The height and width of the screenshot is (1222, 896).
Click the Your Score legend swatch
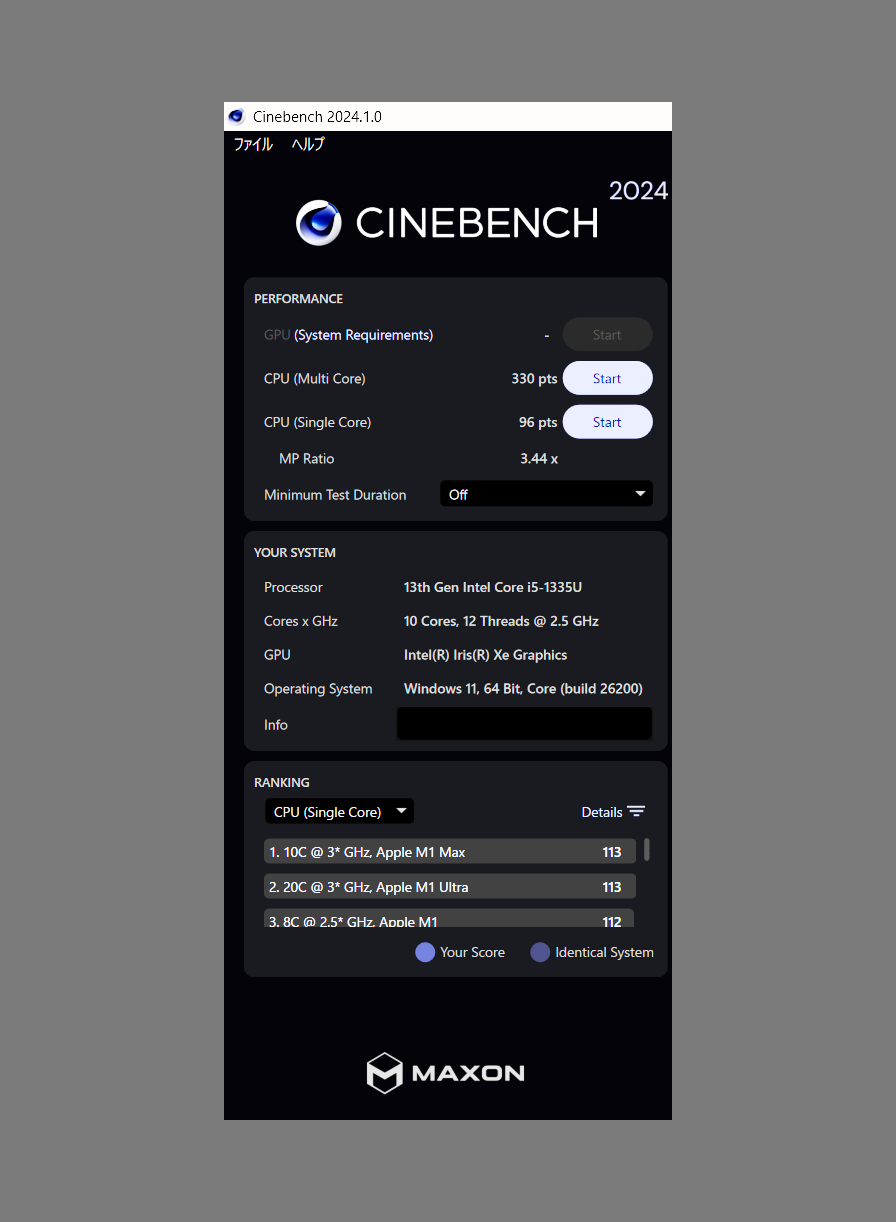click(x=425, y=952)
